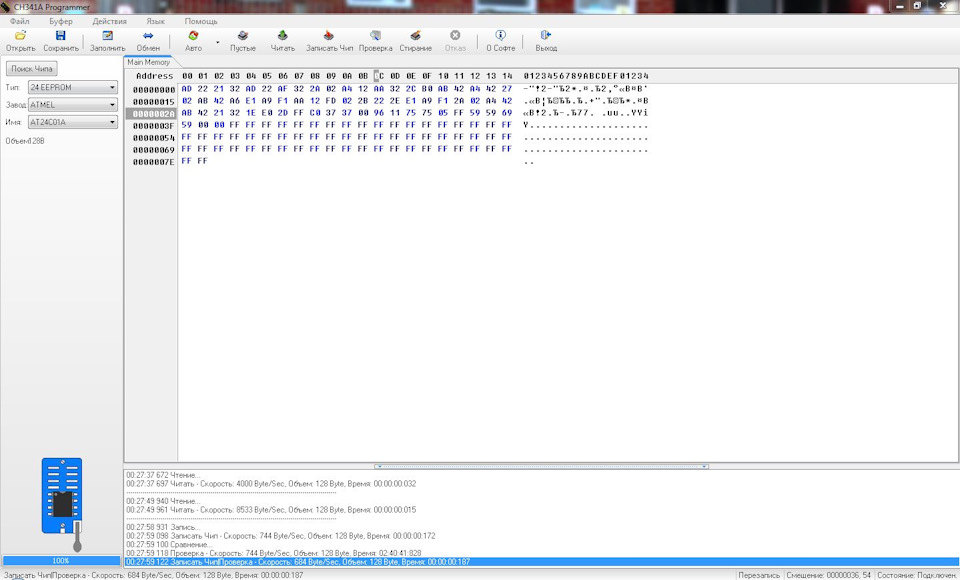
Task: Select highlighted log line Записать Чип|Проверка 684 Byte/Sec
Action: click(541, 562)
